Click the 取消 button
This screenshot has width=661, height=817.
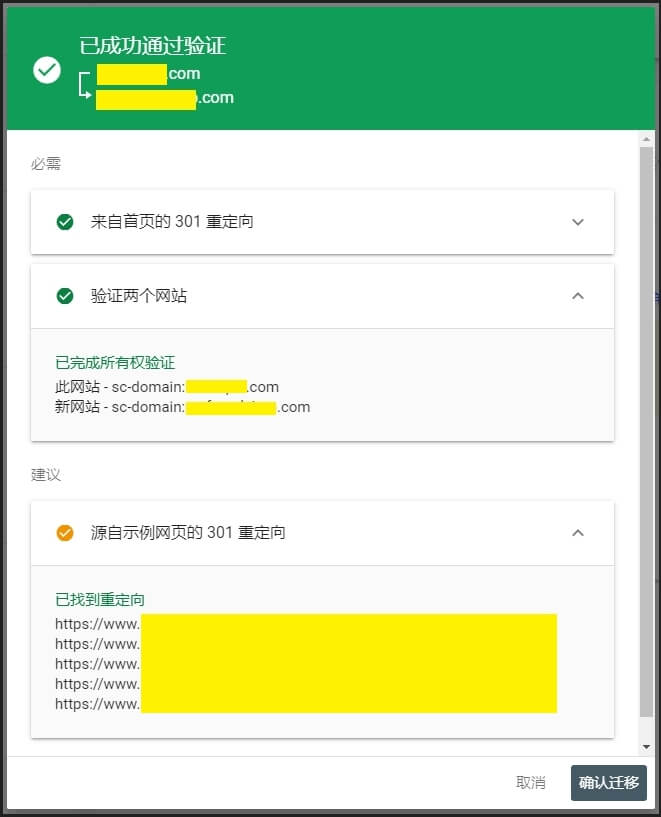[530, 783]
